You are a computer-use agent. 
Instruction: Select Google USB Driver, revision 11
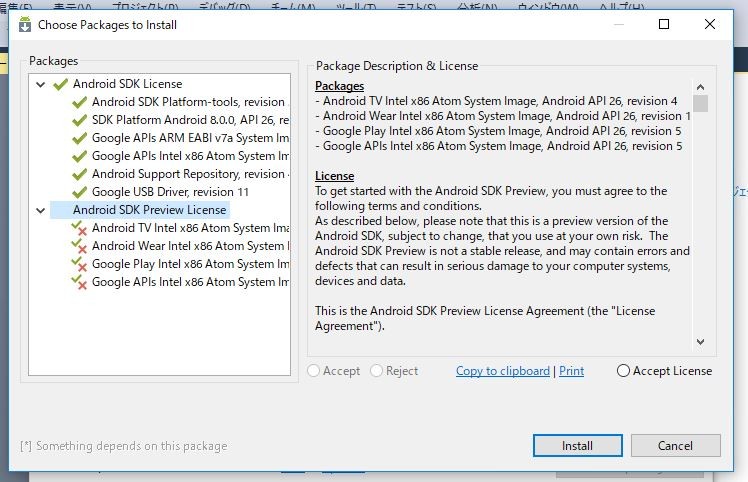click(170, 192)
